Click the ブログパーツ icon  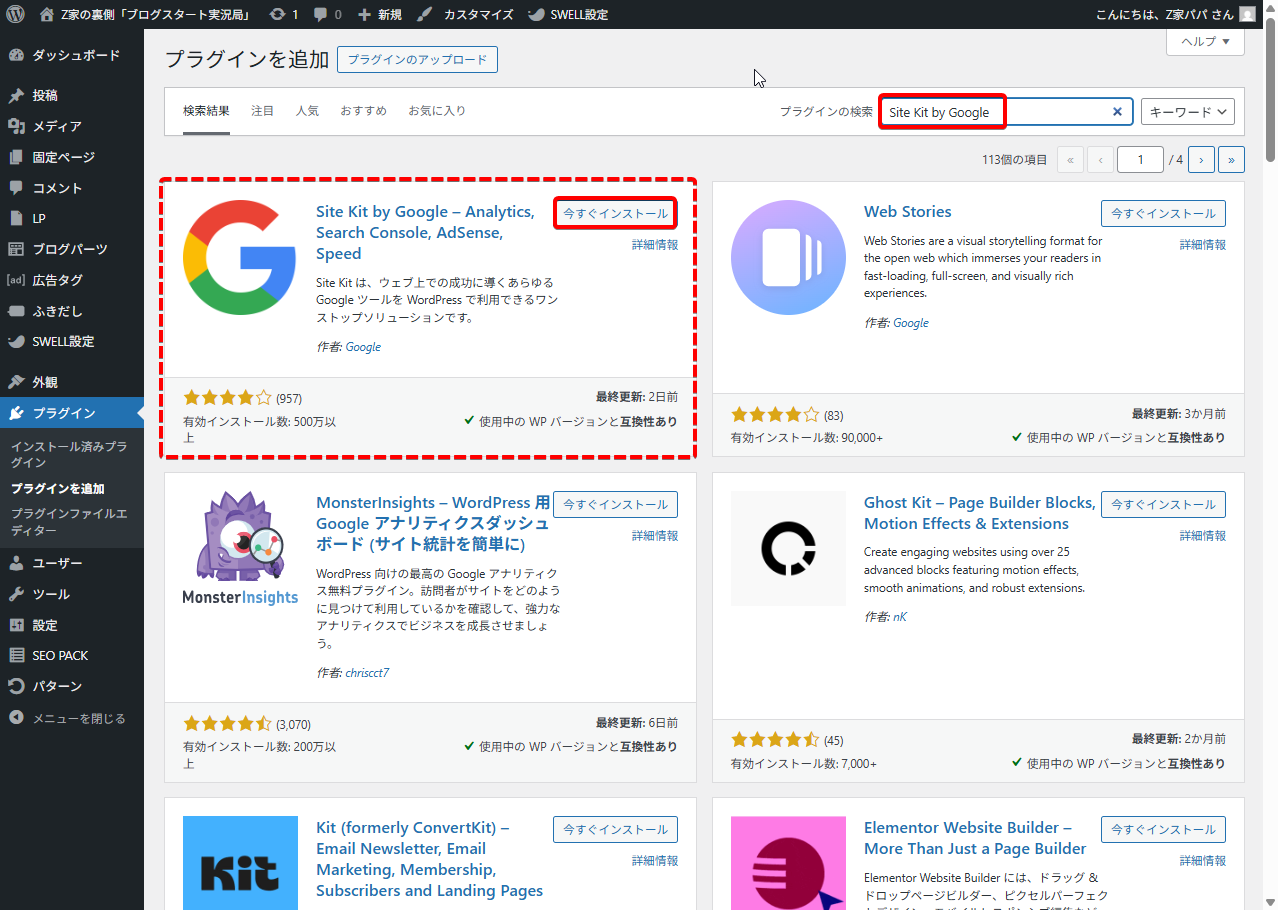coord(16,250)
